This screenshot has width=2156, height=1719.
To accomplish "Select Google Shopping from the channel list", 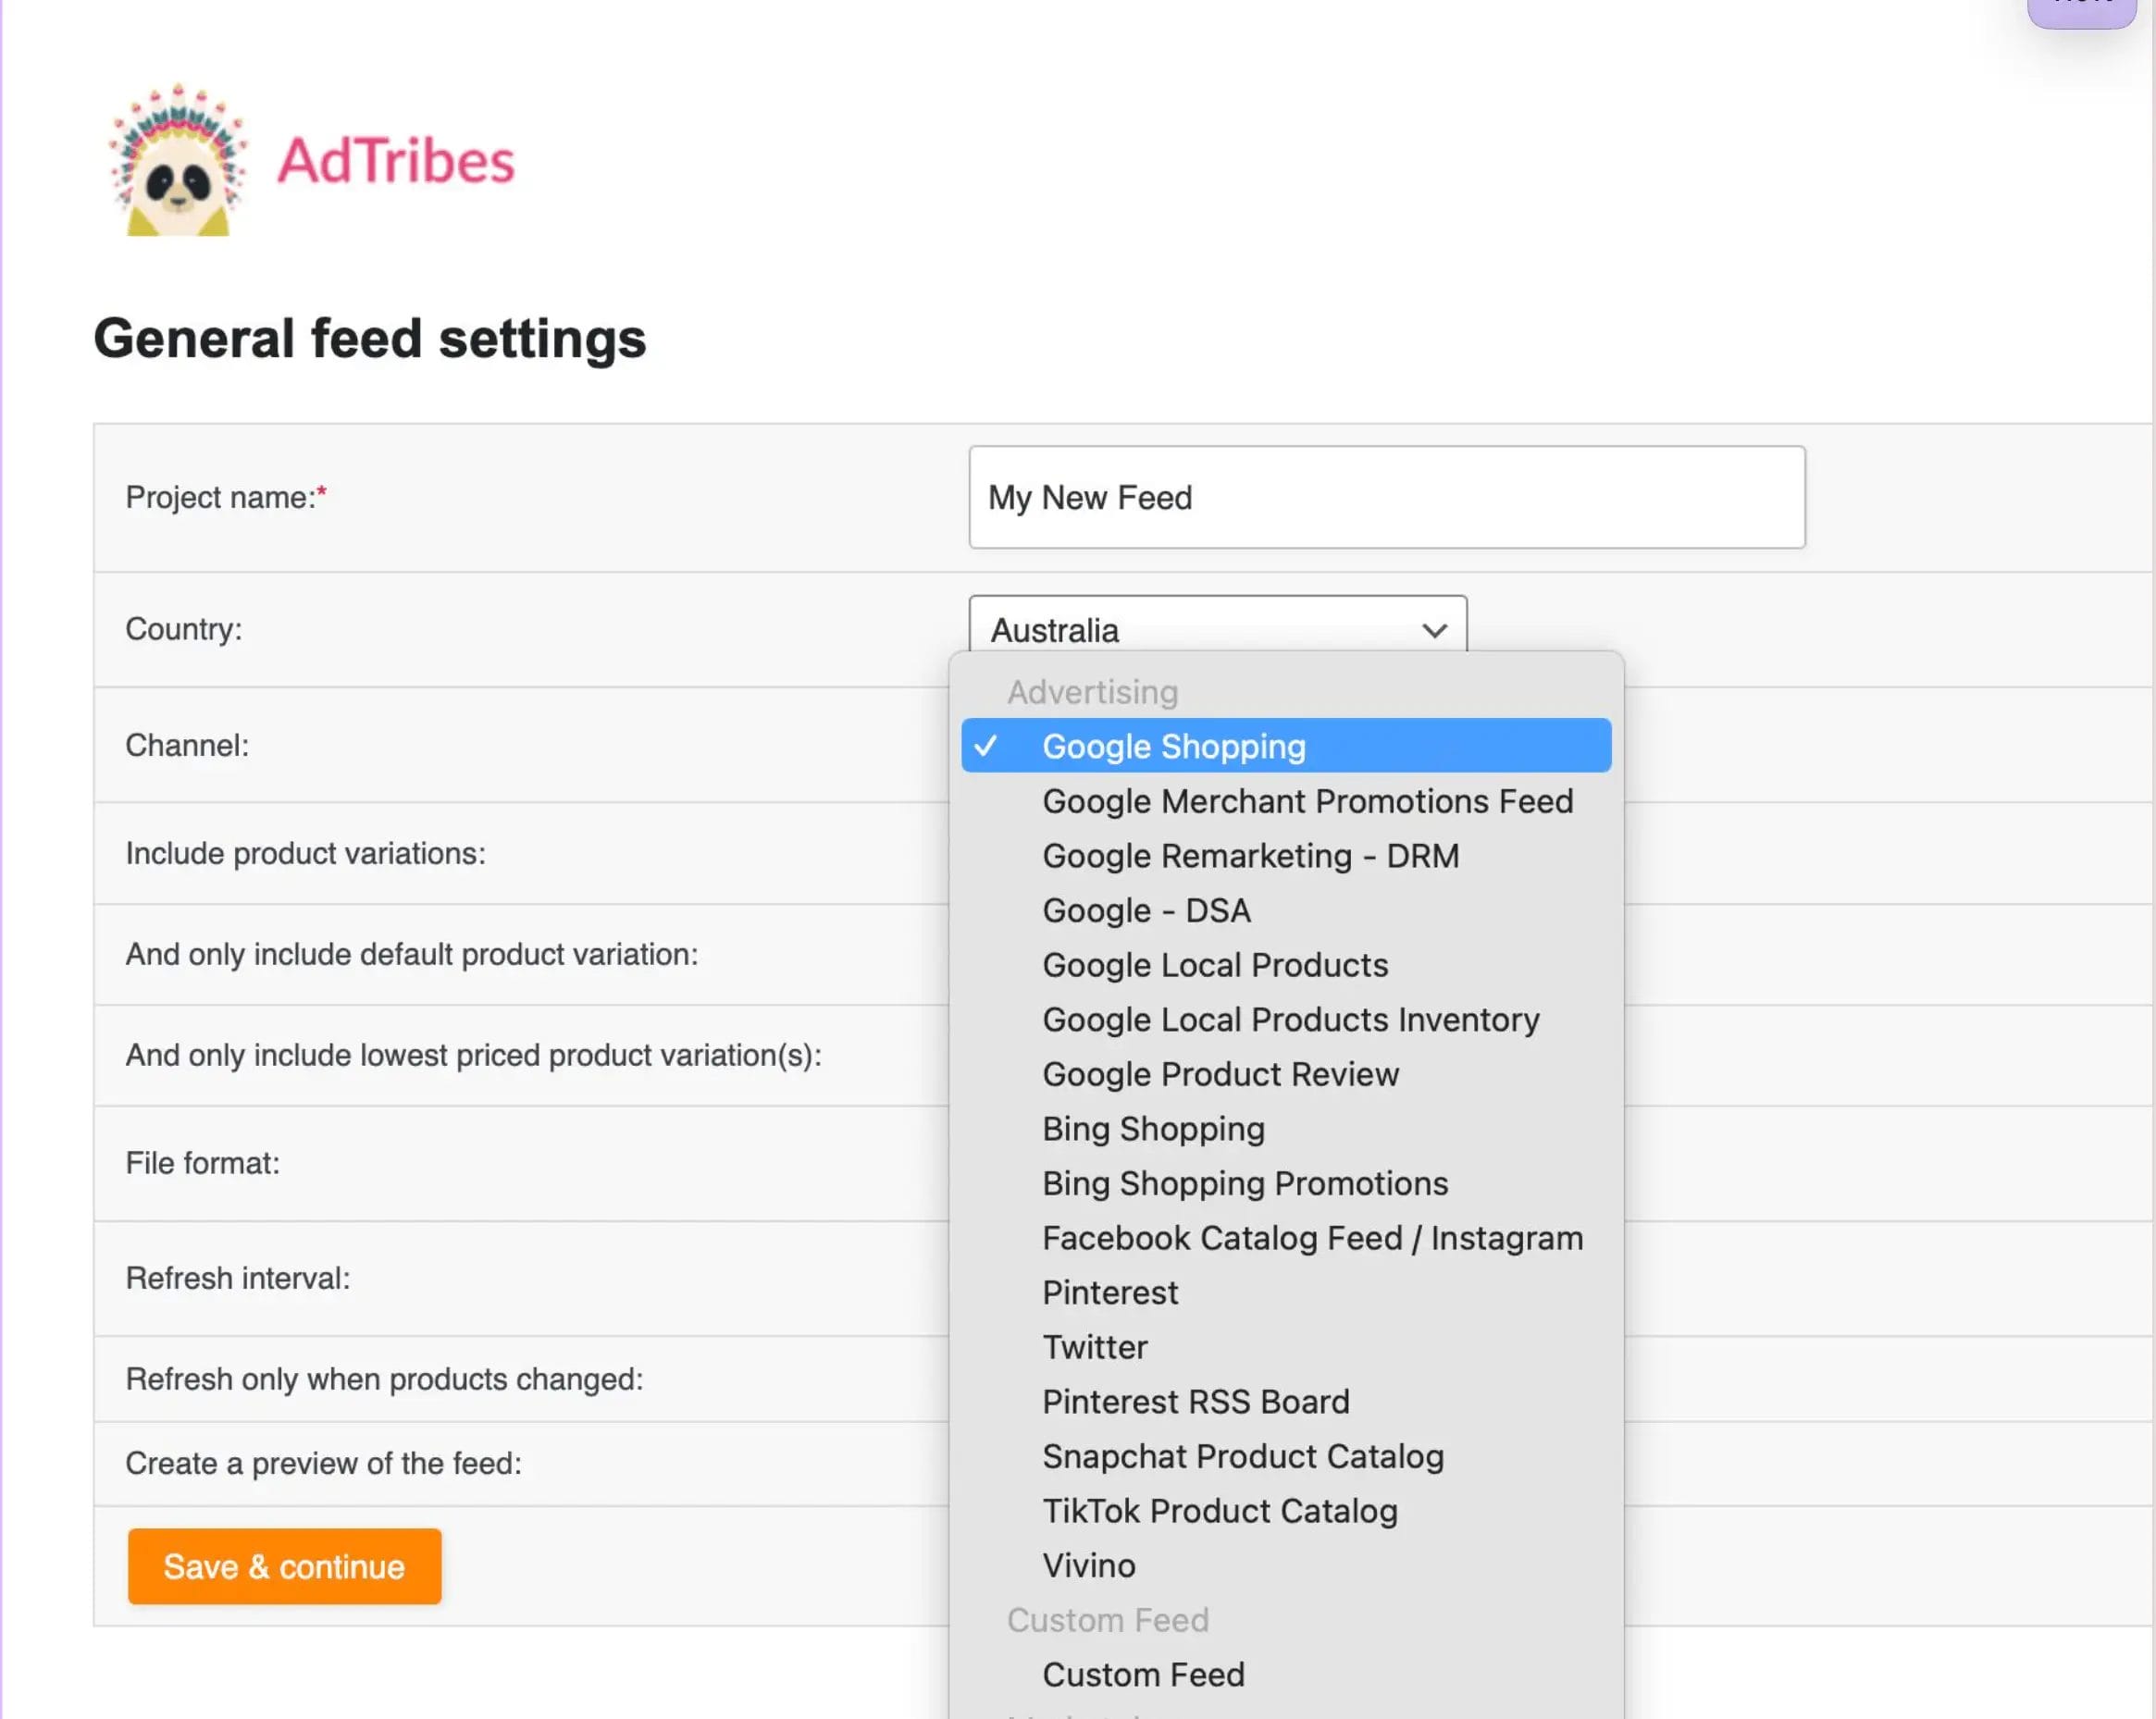I will pyautogui.click(x=1173, y=745).
